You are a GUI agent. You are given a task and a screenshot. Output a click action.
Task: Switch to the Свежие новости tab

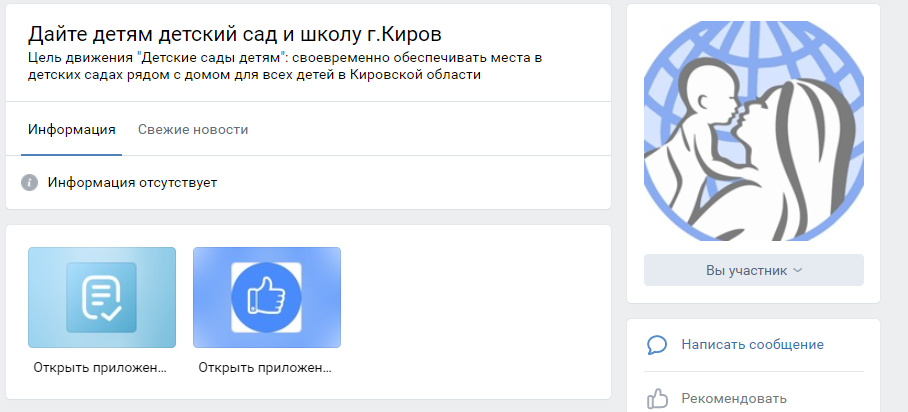(x=193, y=130)
